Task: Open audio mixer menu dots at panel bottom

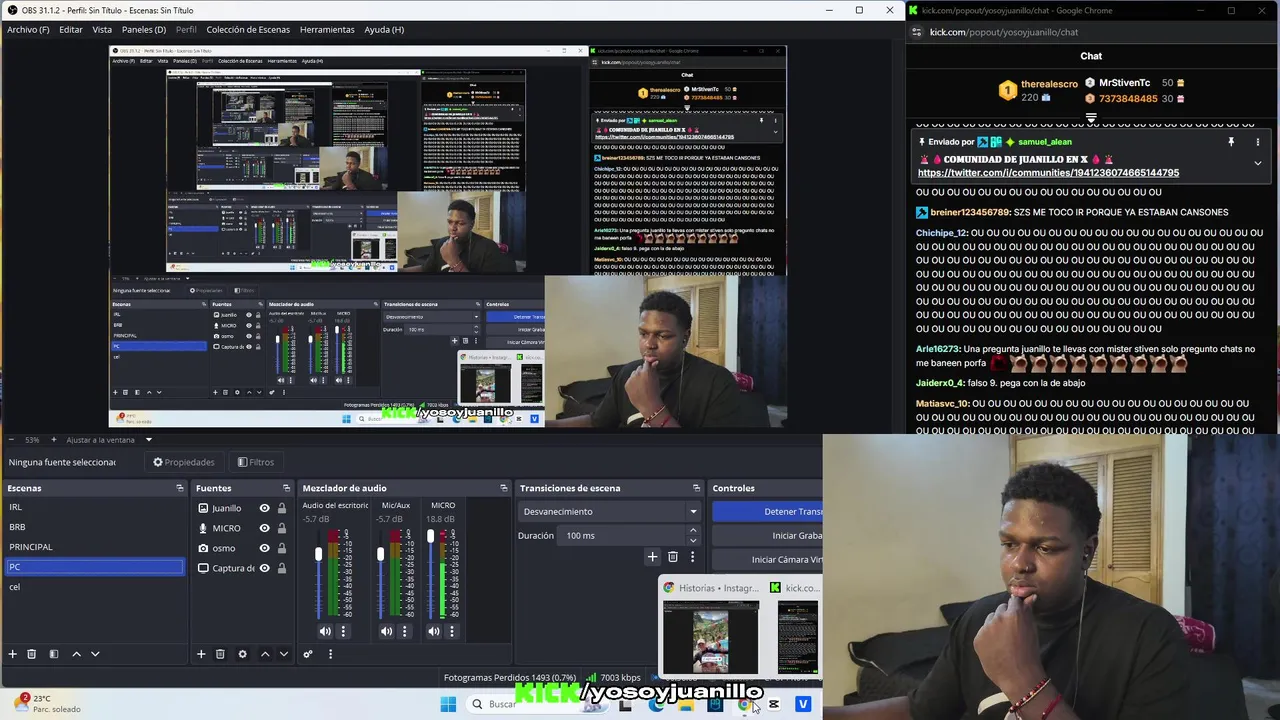Action: point(330,654)
